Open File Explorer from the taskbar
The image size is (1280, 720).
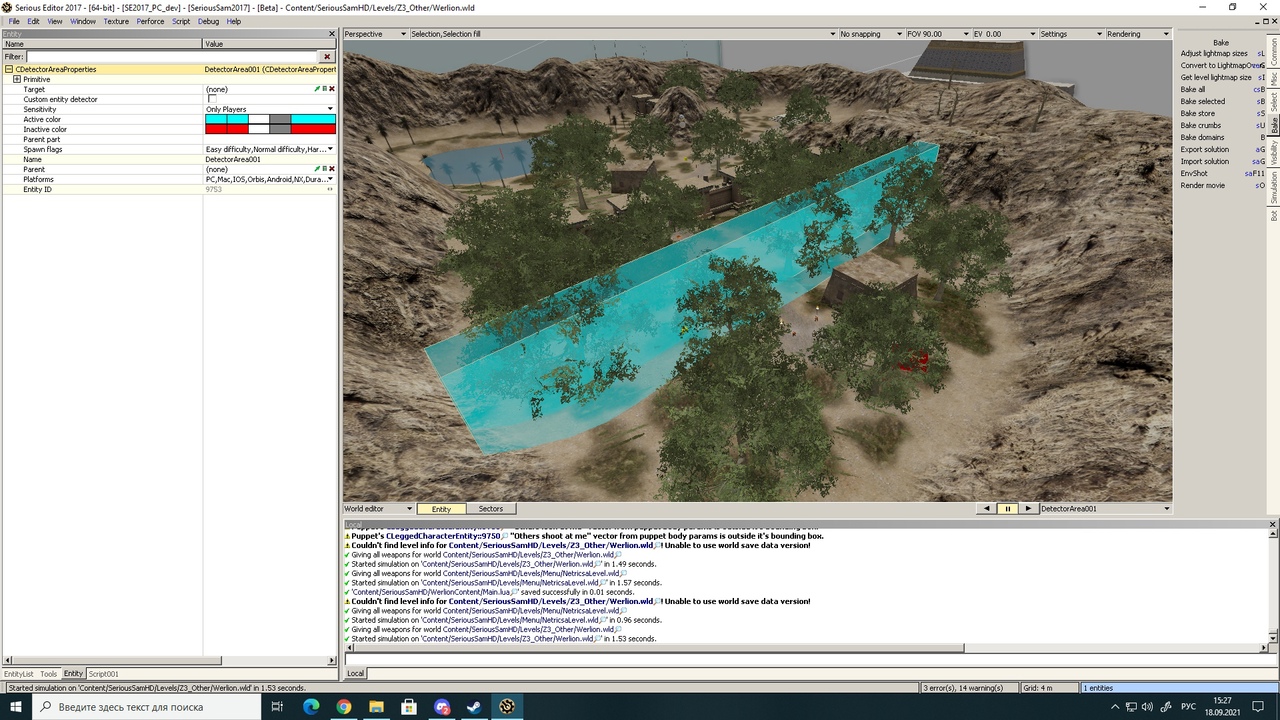pyautogui.click(x=376, y=707)
